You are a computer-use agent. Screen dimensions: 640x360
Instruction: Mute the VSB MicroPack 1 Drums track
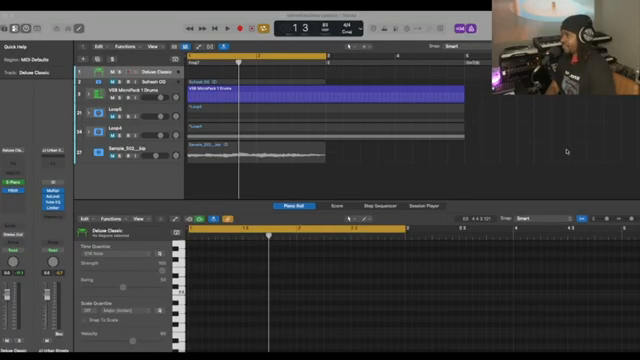(x=112, y=98)
